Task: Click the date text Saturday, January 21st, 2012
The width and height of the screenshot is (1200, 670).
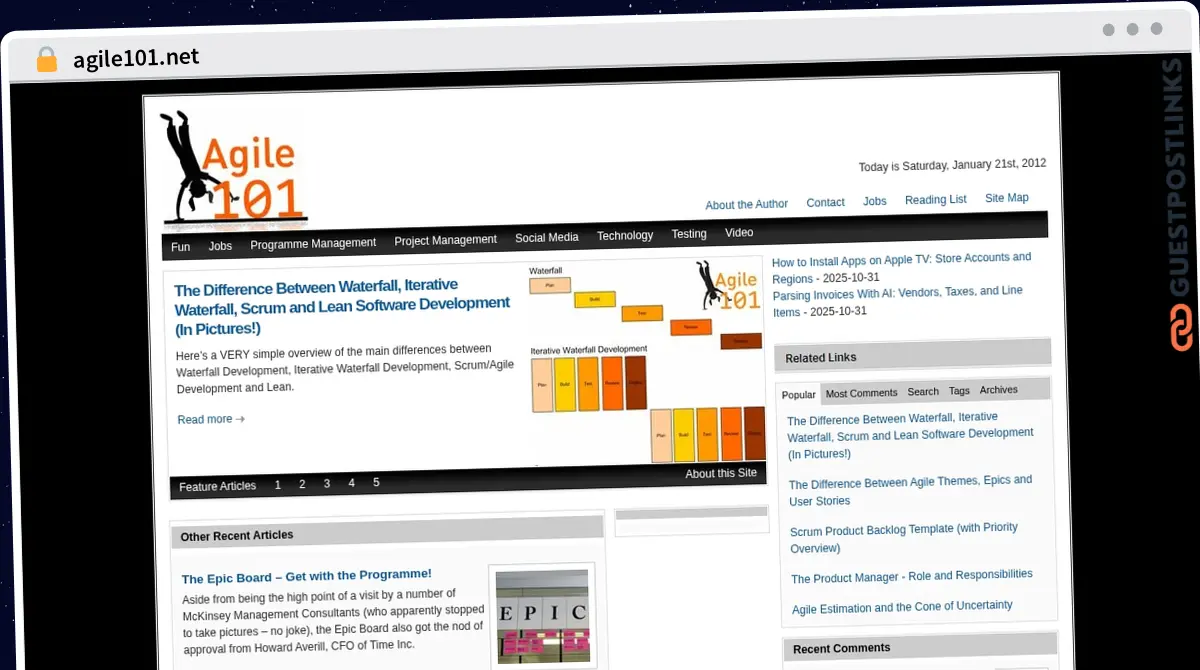Action: click(x=974, y=165)
